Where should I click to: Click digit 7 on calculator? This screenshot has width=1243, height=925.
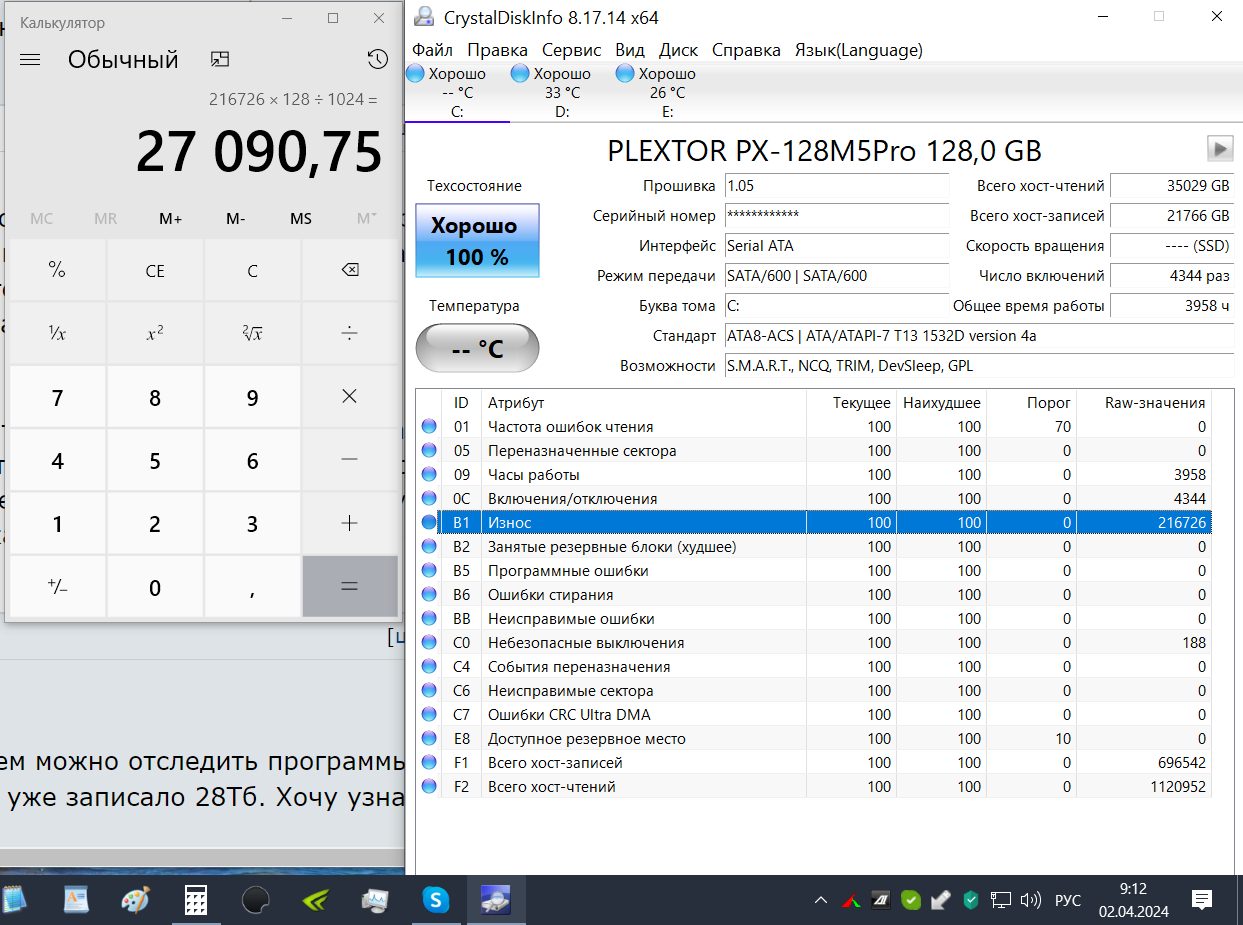(x=57, y=397)
